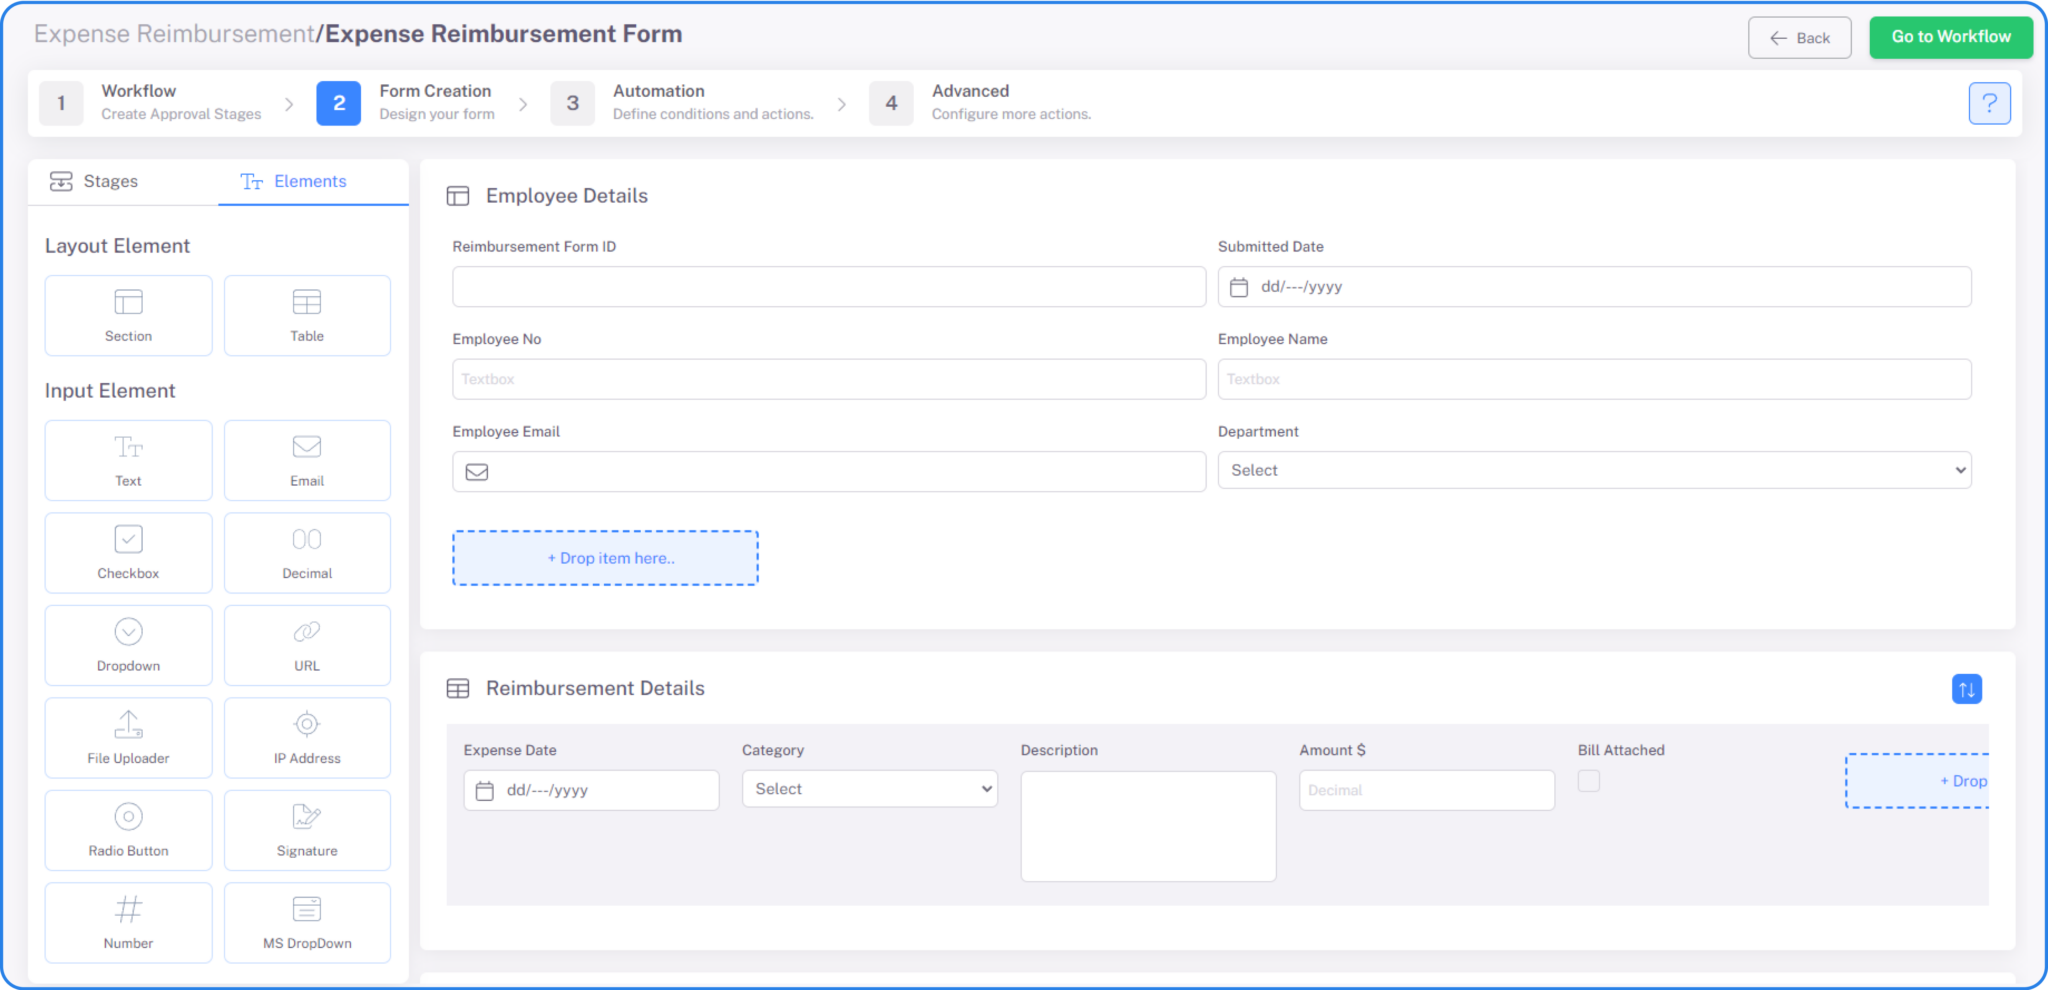
Task: Select the Decimal input element
Action: coord(306,552)
